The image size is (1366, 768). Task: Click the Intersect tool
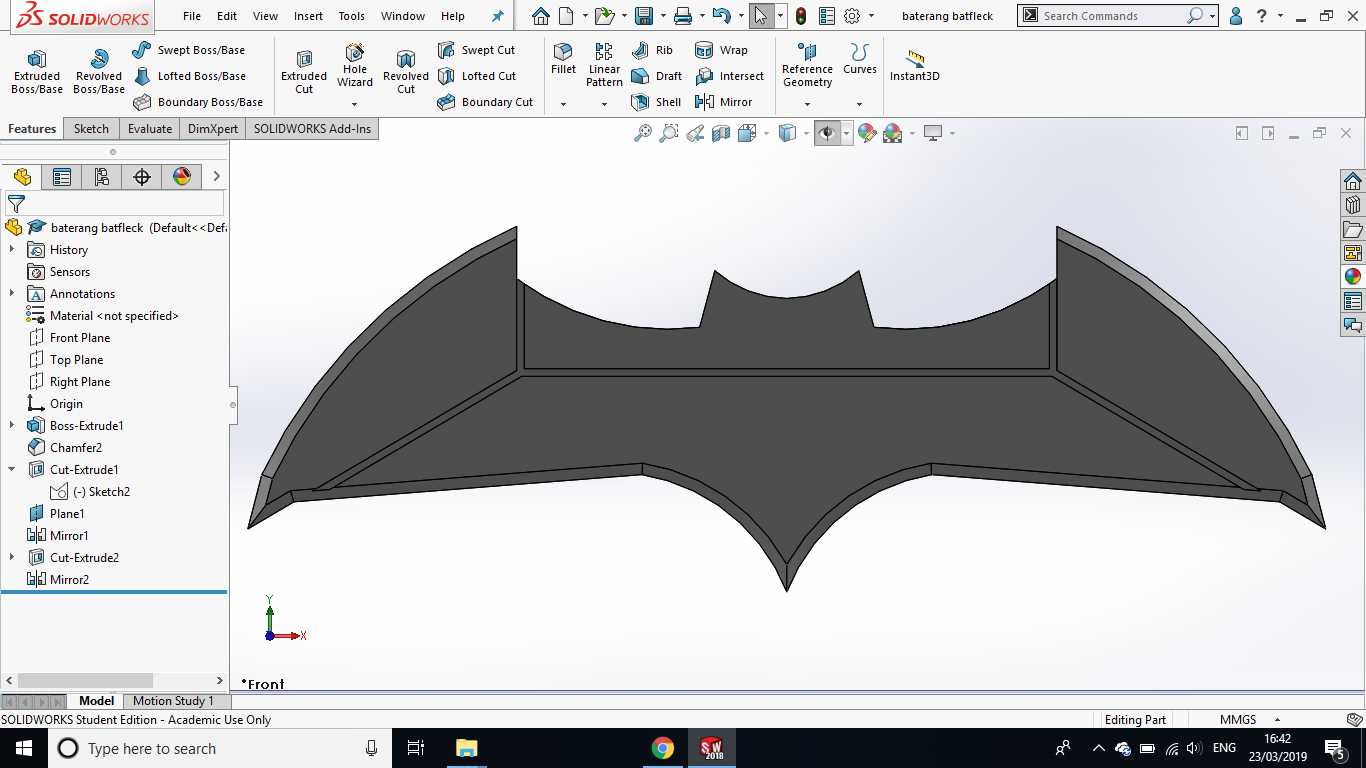pyautogui.click(x=729, y=76)
